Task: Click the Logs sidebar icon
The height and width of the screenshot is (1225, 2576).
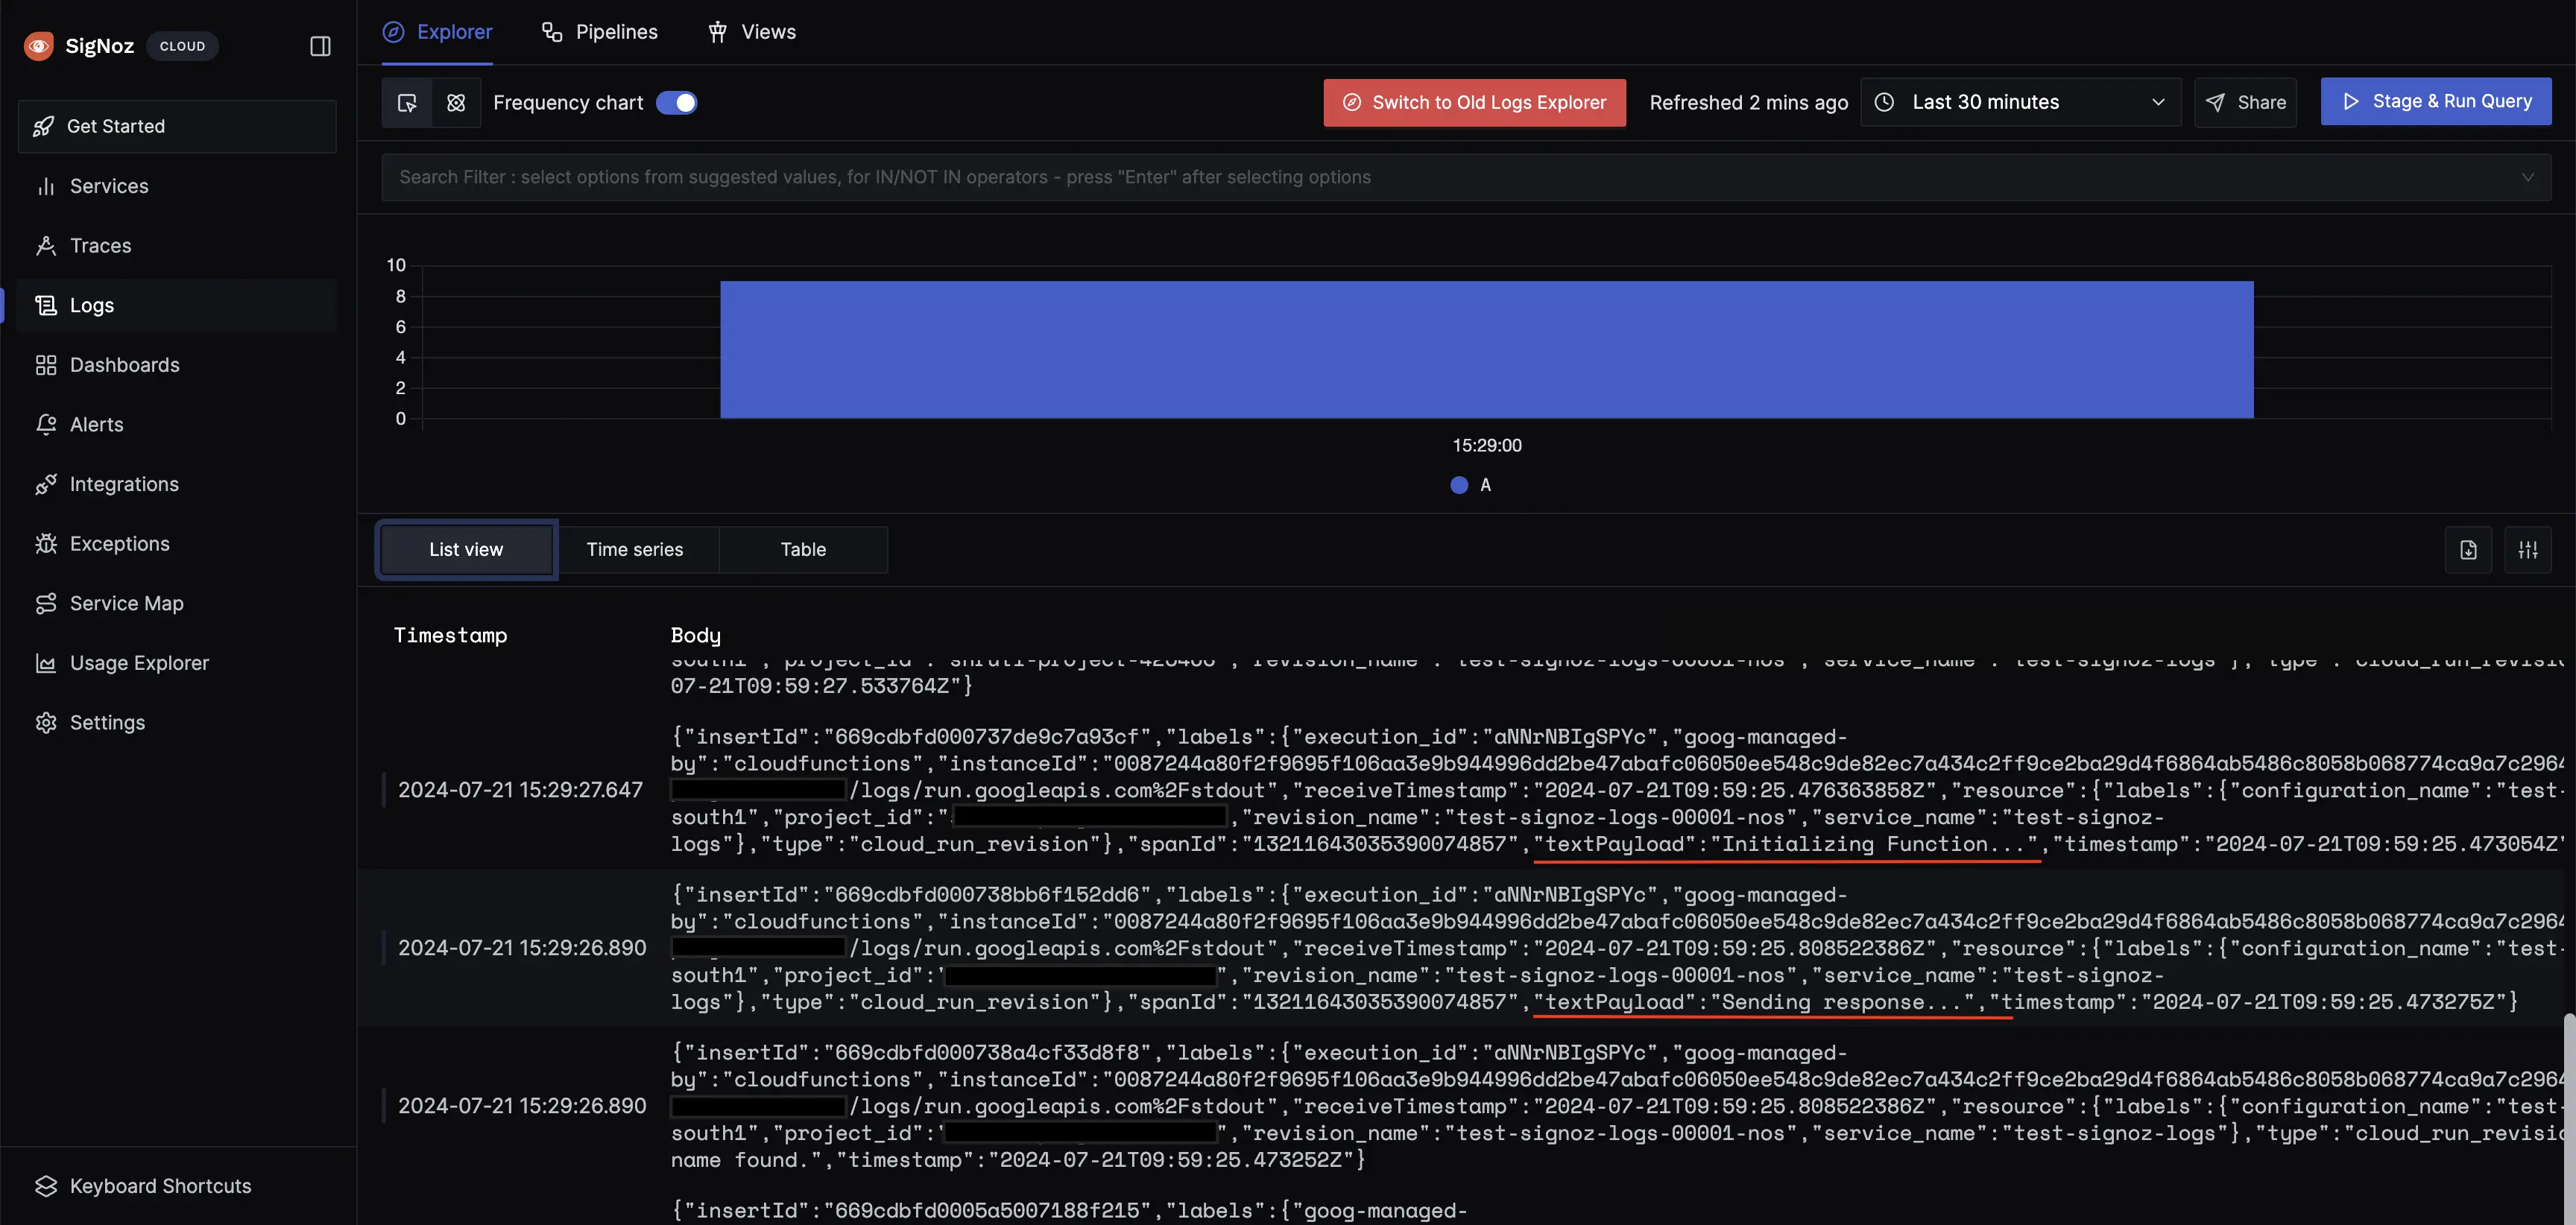Action: (45, 304)
